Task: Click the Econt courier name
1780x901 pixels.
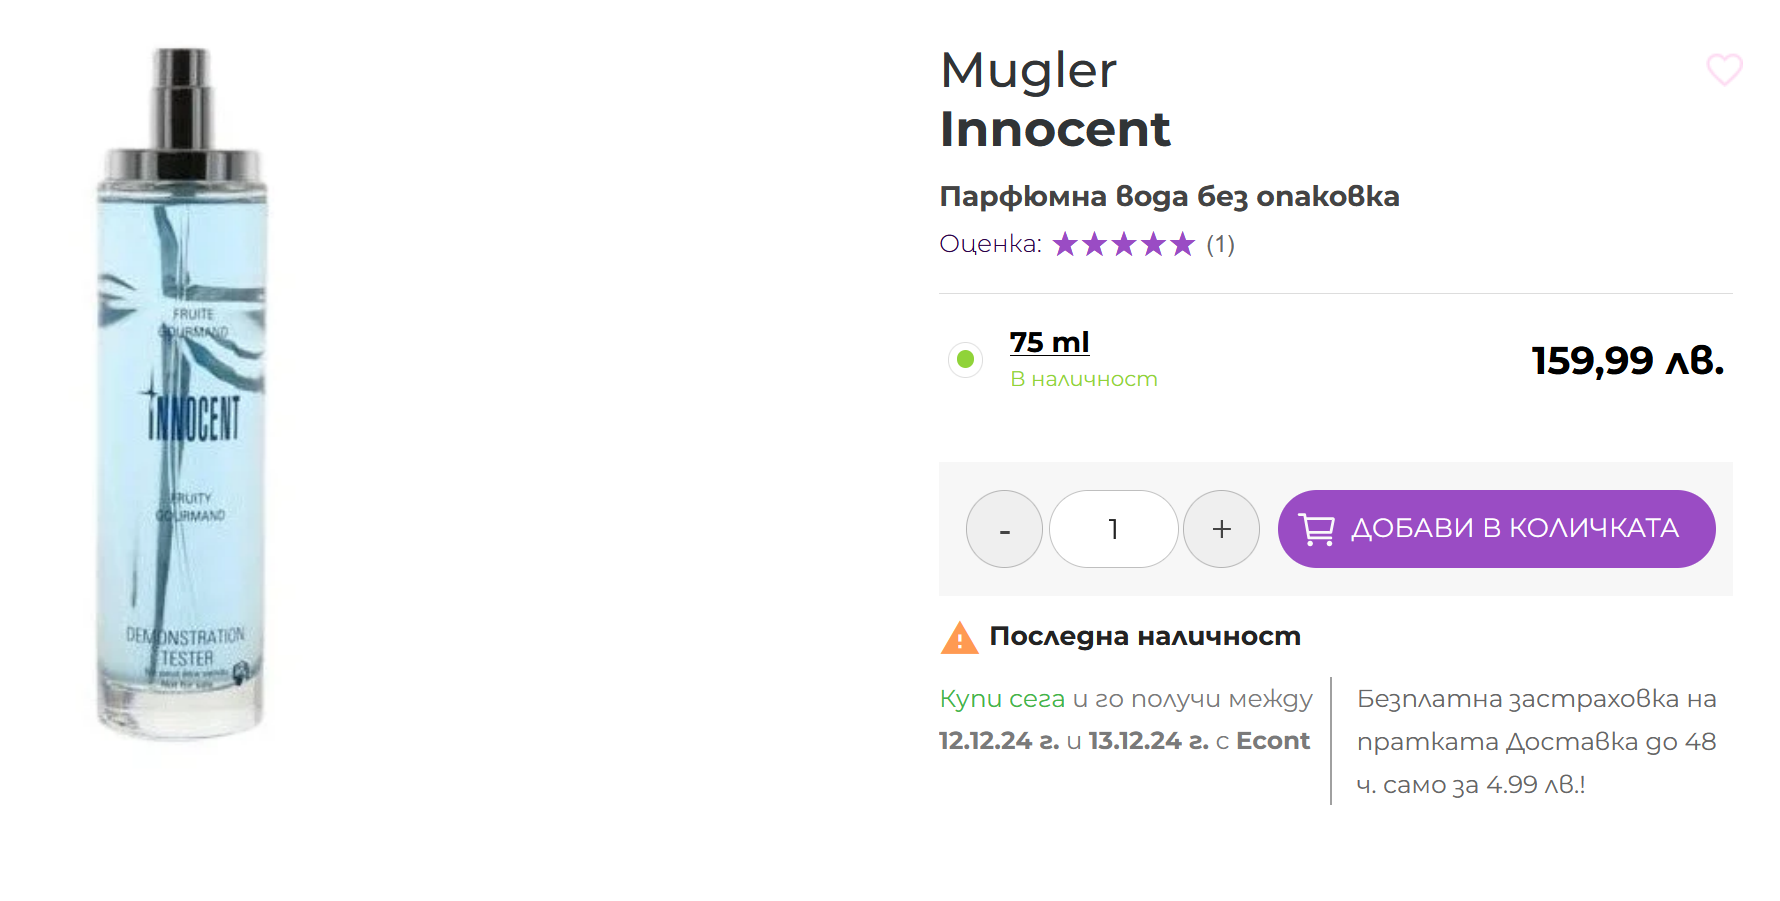Action: [x=1272, y=741]
